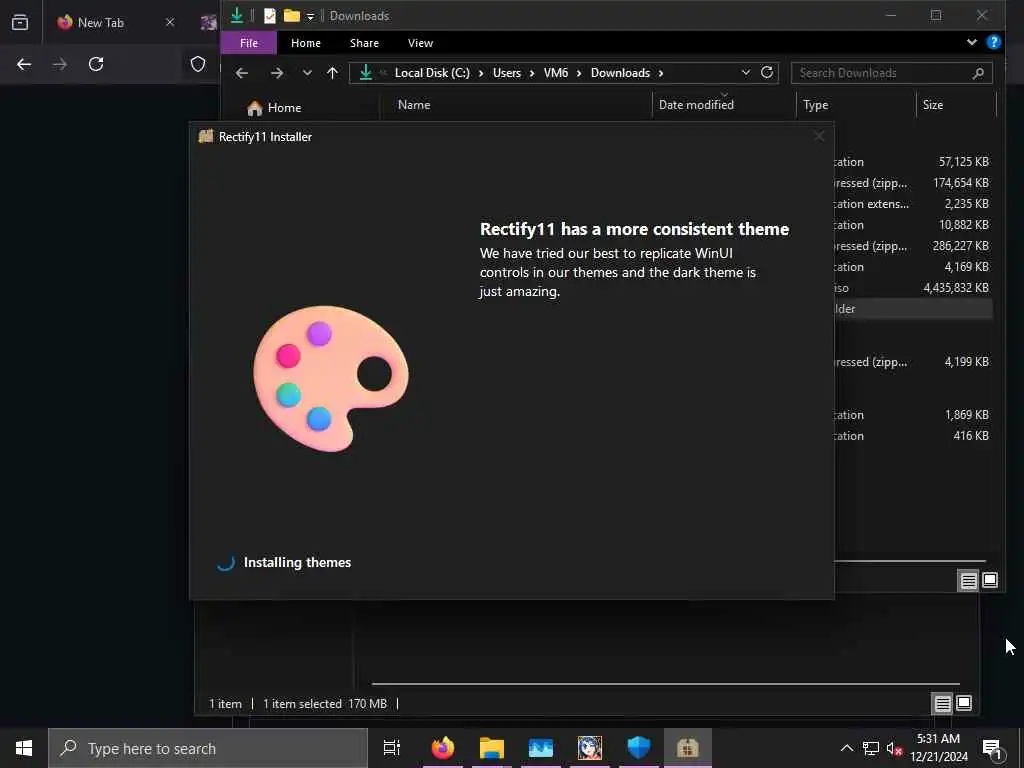Click Local Disk (C:) in the address path
Image resolution: width=1024 pixels, height=768 pixels.
[432, 73]
